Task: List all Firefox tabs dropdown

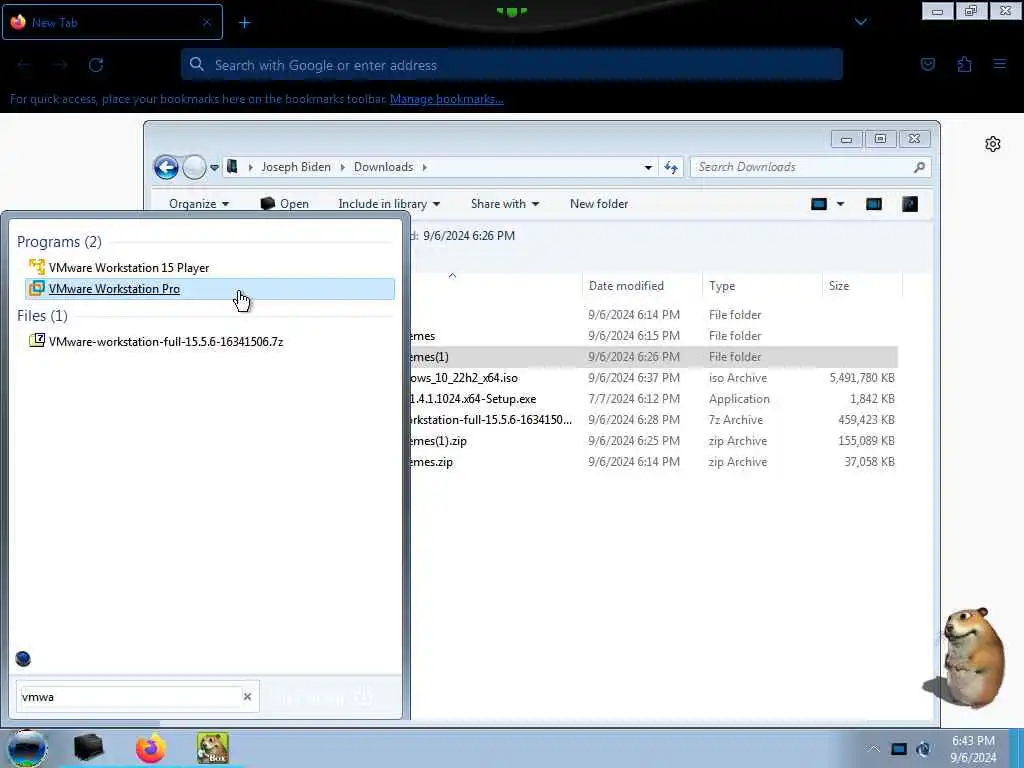Action: (861, 22)
